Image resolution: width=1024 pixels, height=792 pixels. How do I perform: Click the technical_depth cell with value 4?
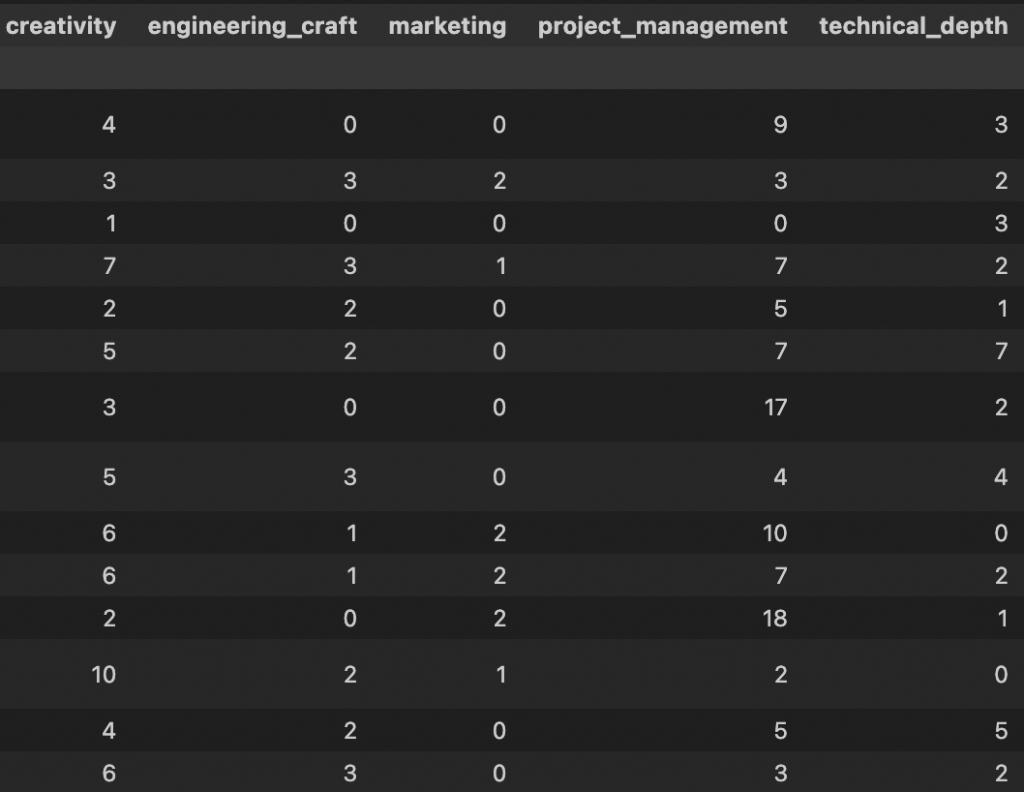coord(1000,477)
